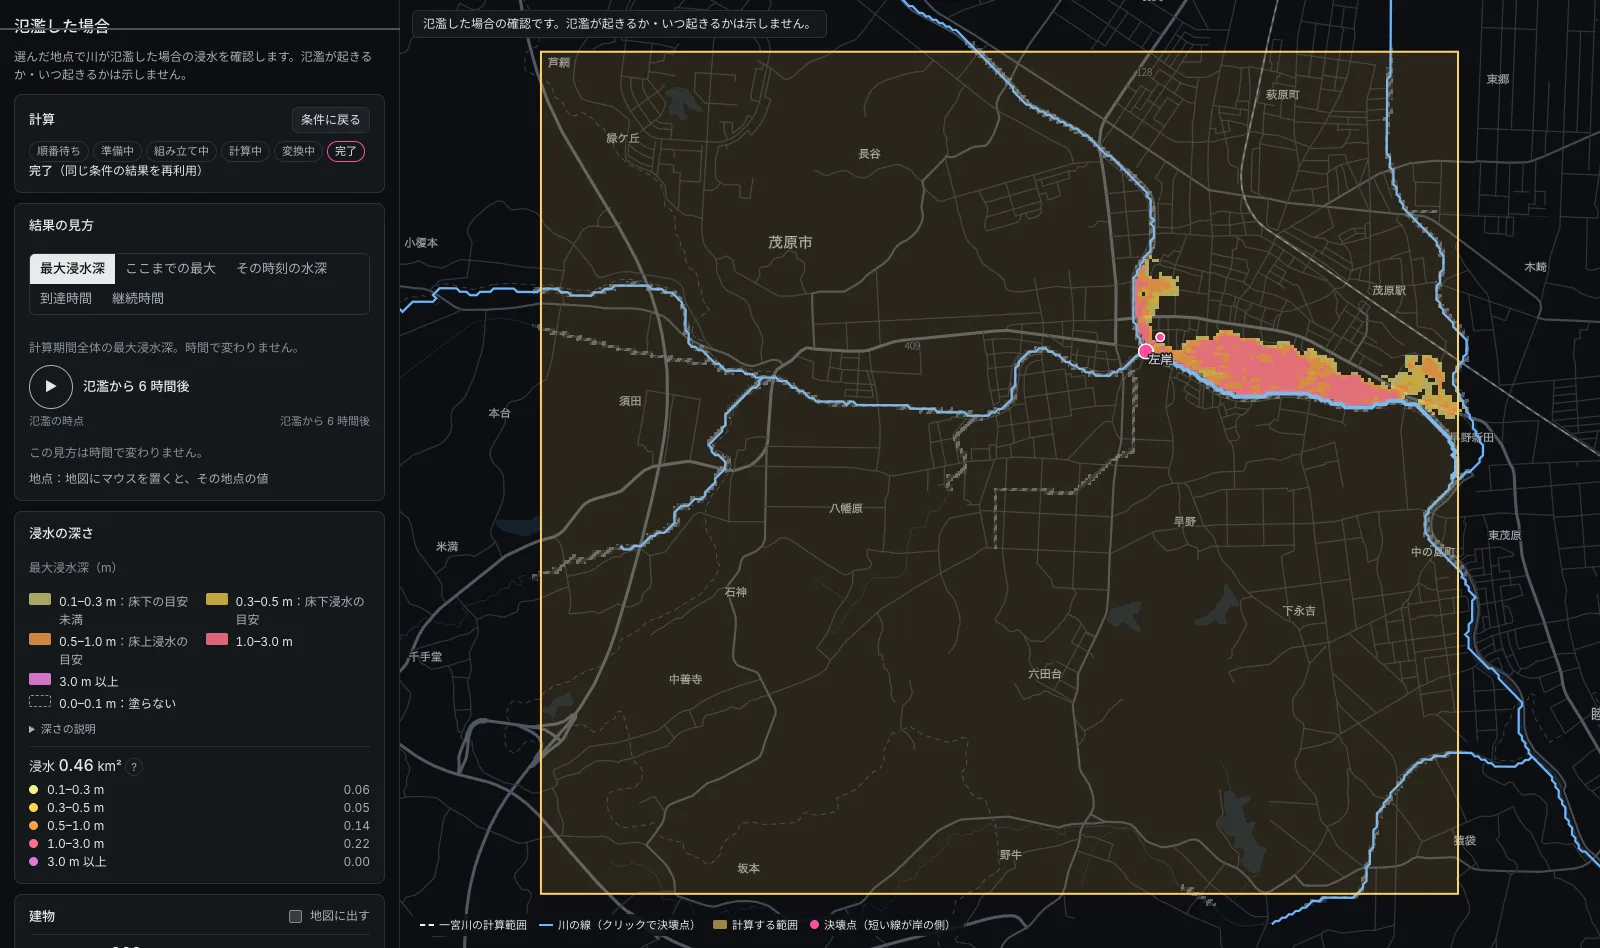The height and width of the screenshot is (948, 1600).
Task: Click the 八幡原 place label on the map
Action: [x=845, y=509]
